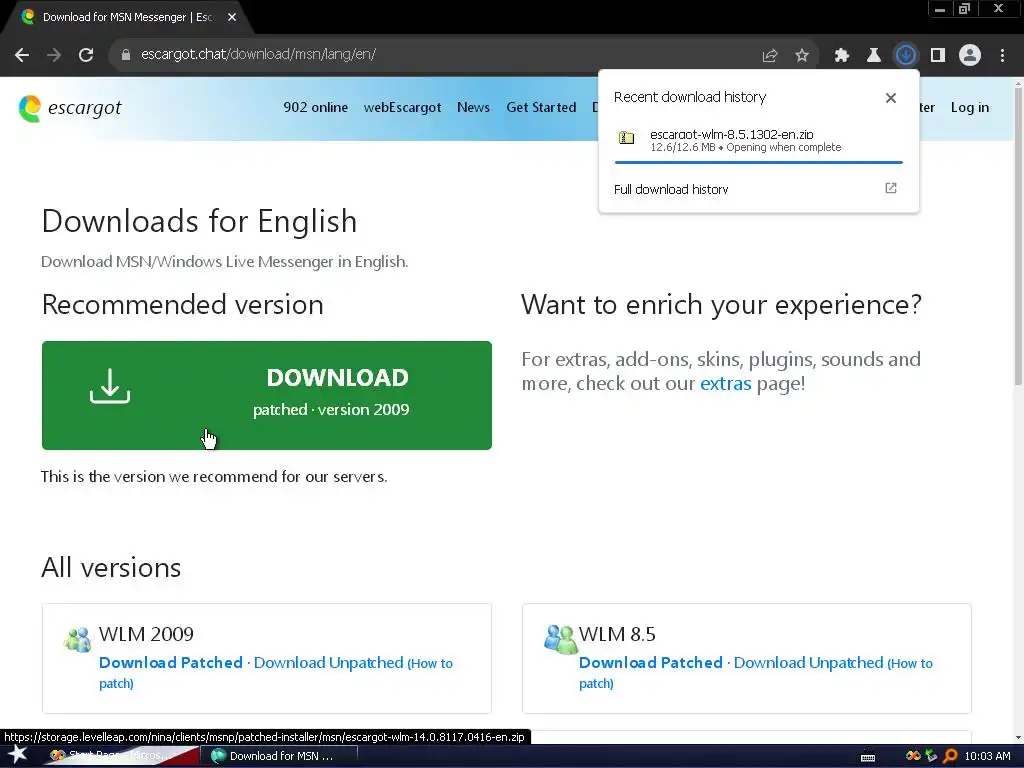Go back with the browser back arrow
Screen dimensions: 1024x768
(22, 55)
